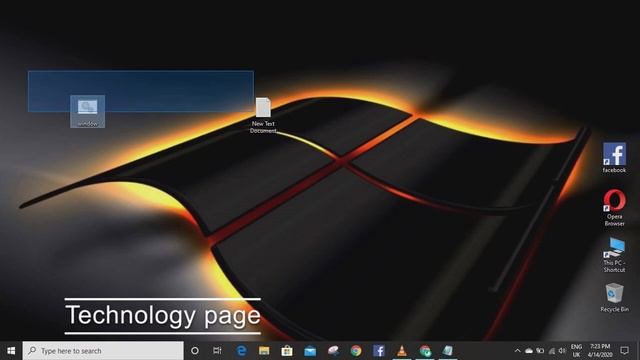640x360 pixels.
Task: Open Cortana from the taskbar circle icon
Action: 195,351
